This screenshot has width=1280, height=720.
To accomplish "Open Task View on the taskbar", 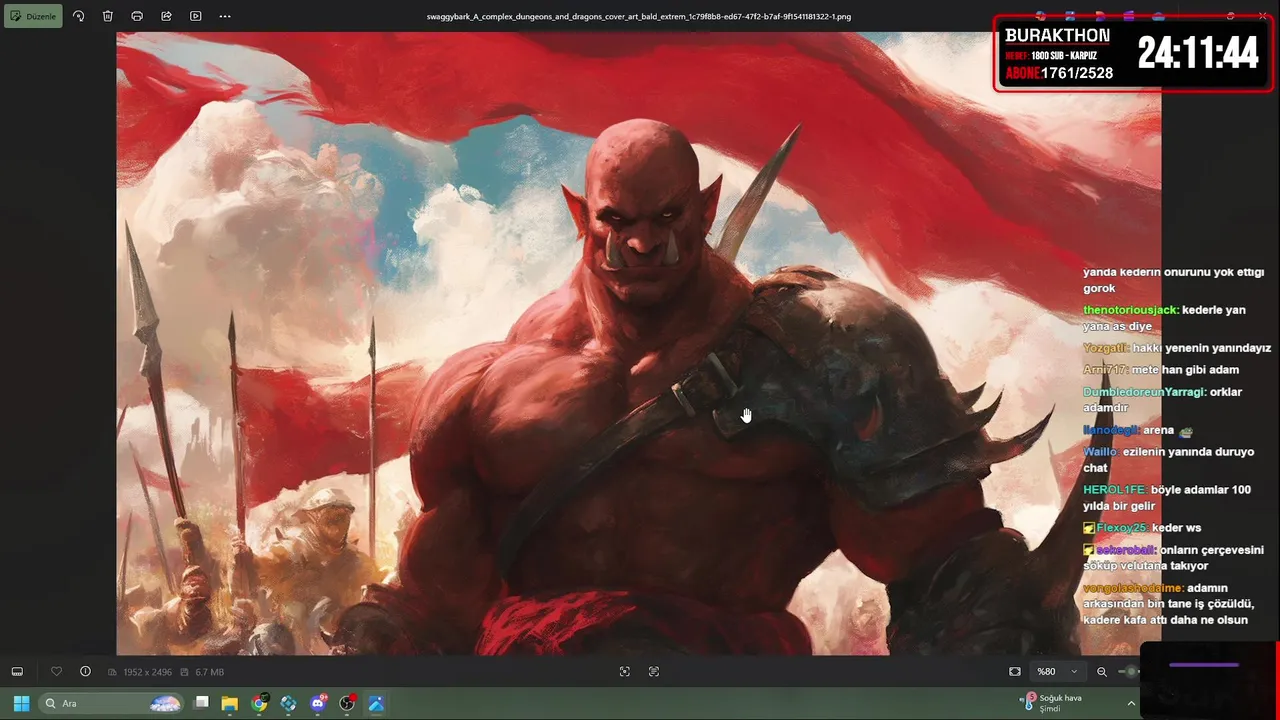I will (x=201, y=703).
